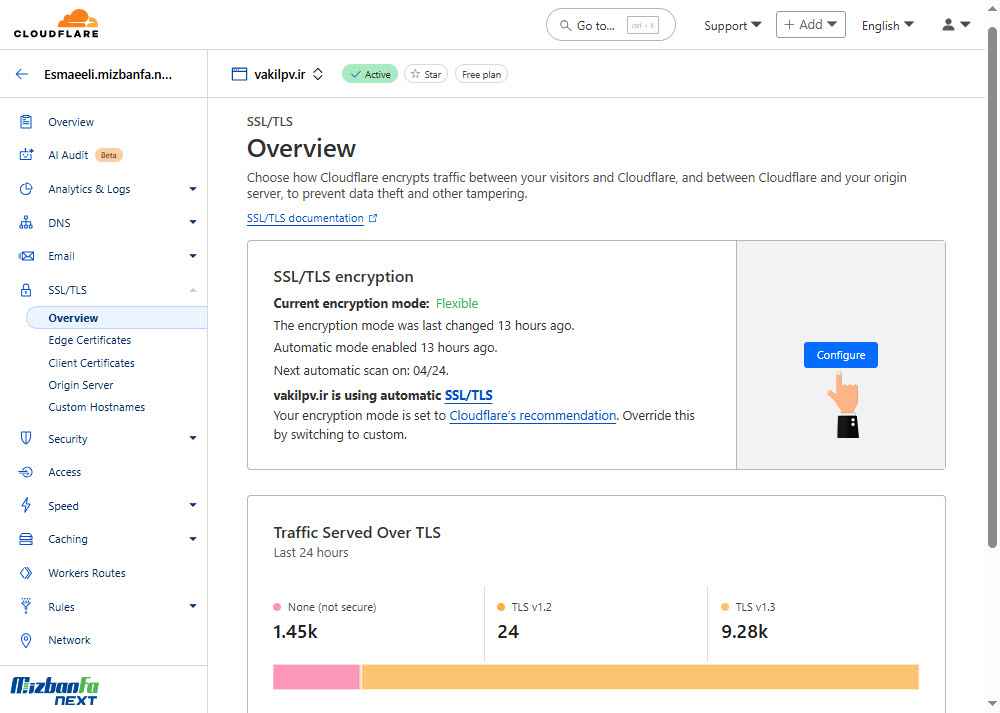This screenshot has height=713, width=1000.
Task: Expand the Email section arrow
Action: pyautogui.click(x=193, y=256)
